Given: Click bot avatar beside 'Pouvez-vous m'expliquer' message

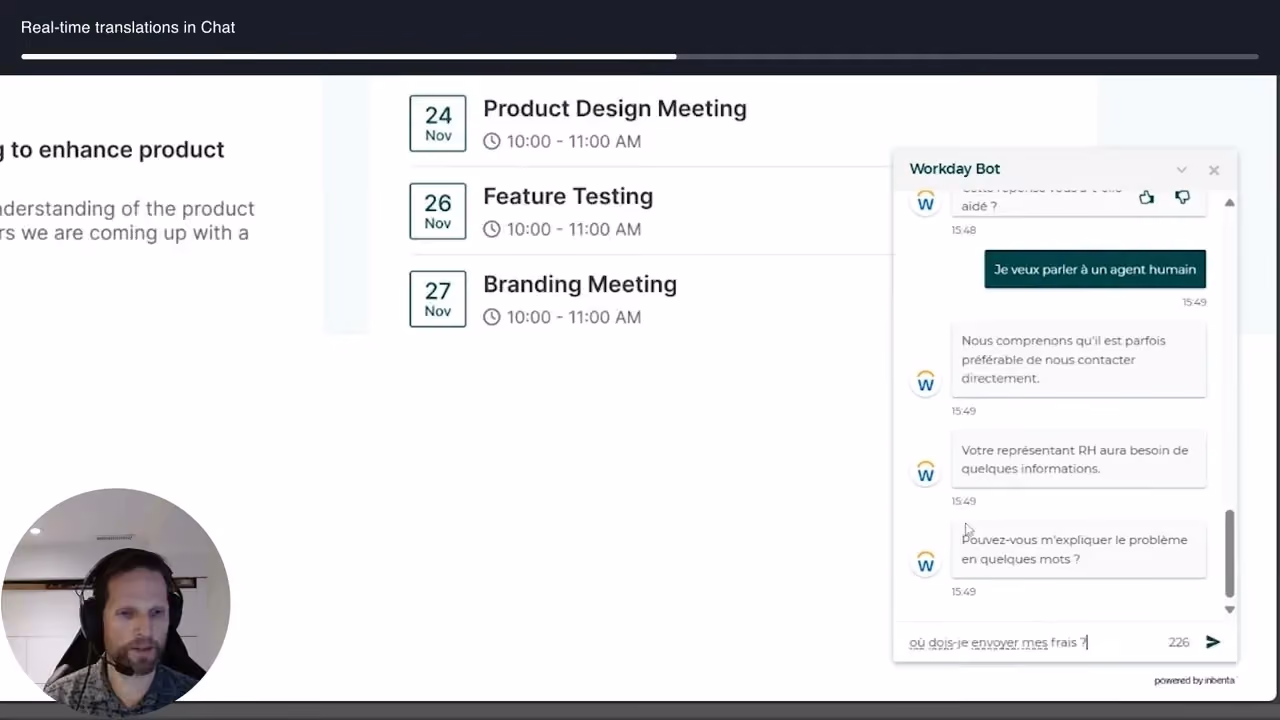Looking at the screenshot, I should (x=926, y=563).
